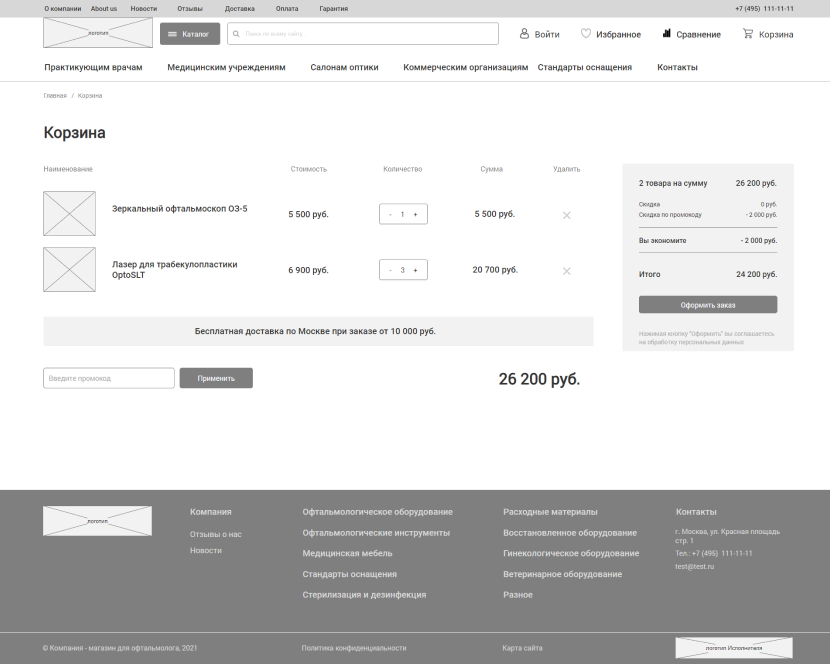Viewport: 830px width, 664px height.
Task: Remove Зеркальный офтальмоскоп item with X
Action: pos(567,215)
